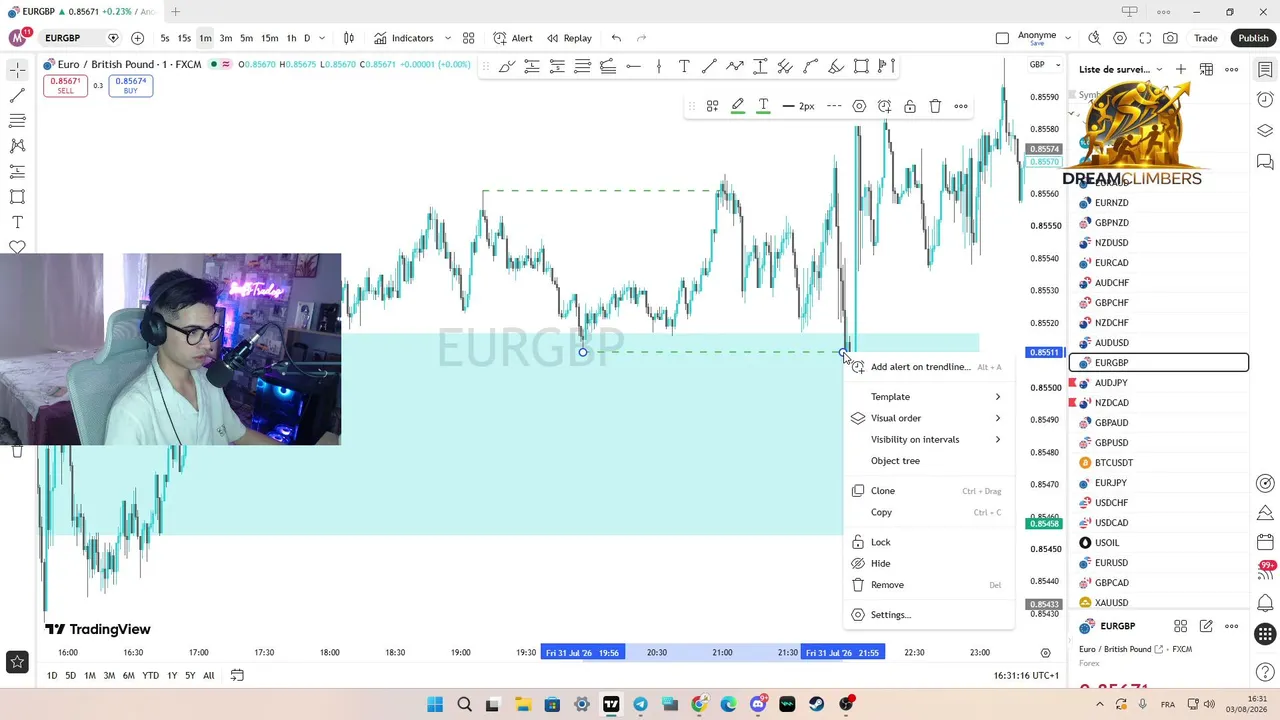The height and width of the screenshot is (720, 1280).
Task: Create an Alert from the top toolbar
Action: coord(513,38)
